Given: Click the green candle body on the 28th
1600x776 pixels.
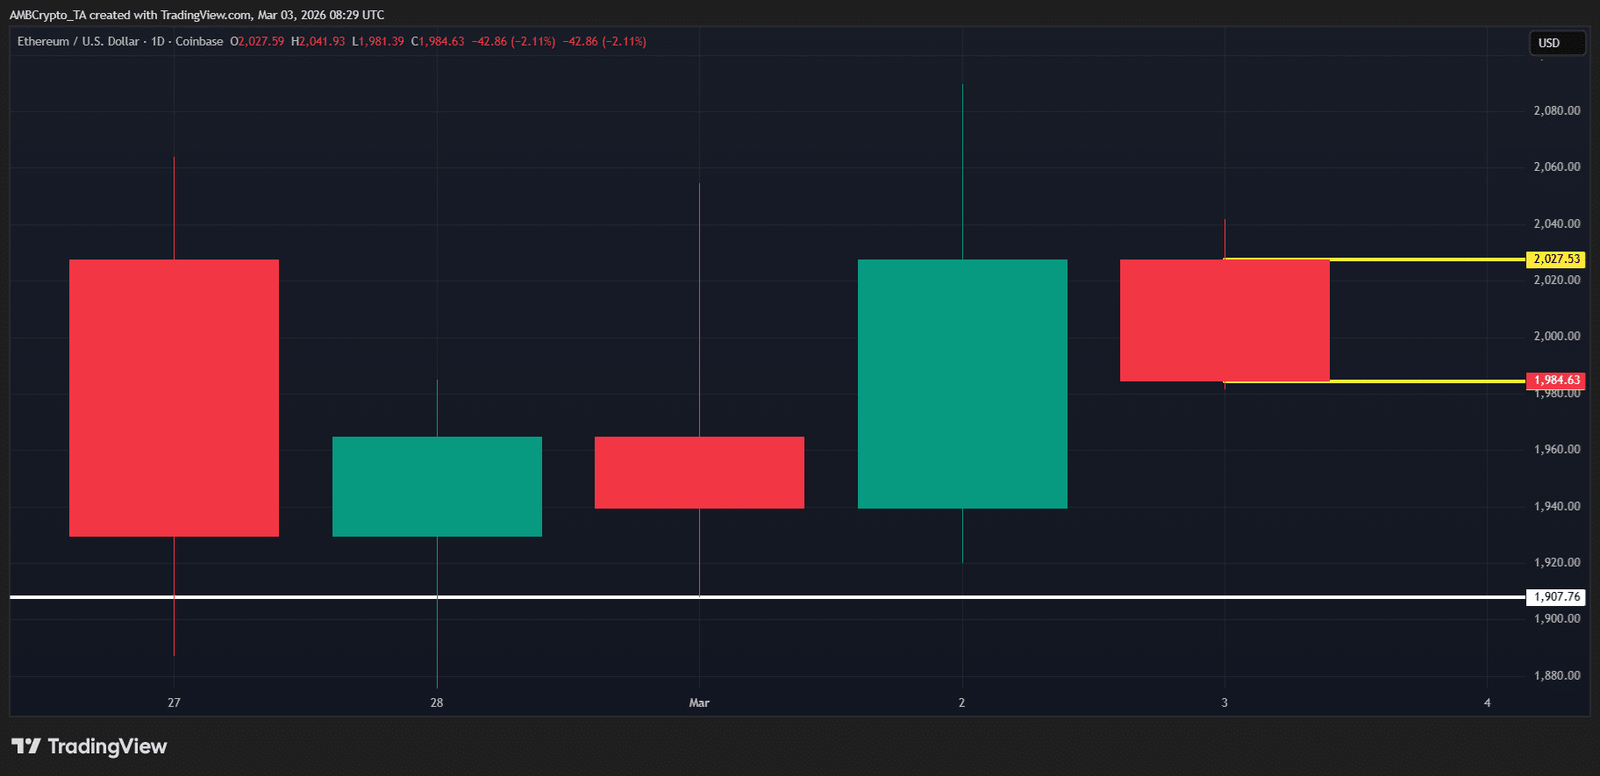Looking at the screenshot, I should coord(437,486).
